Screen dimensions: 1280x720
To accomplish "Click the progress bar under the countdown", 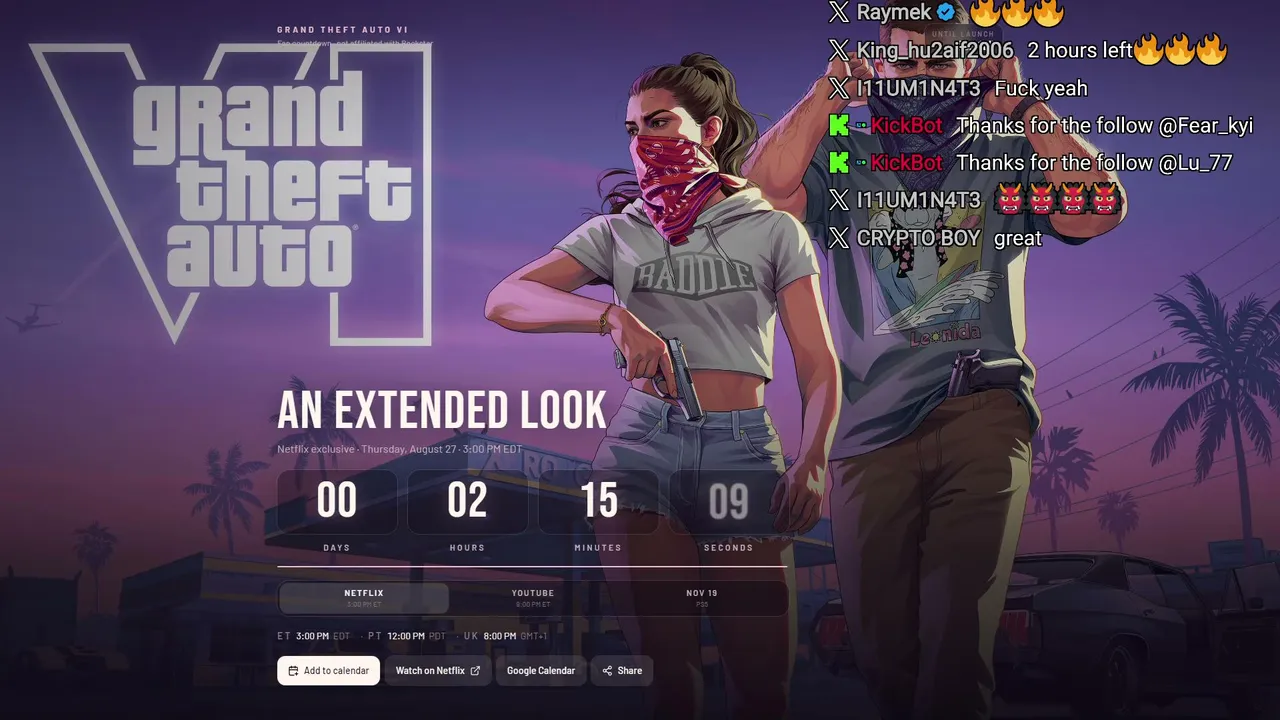I will click(x=532, y=567).
